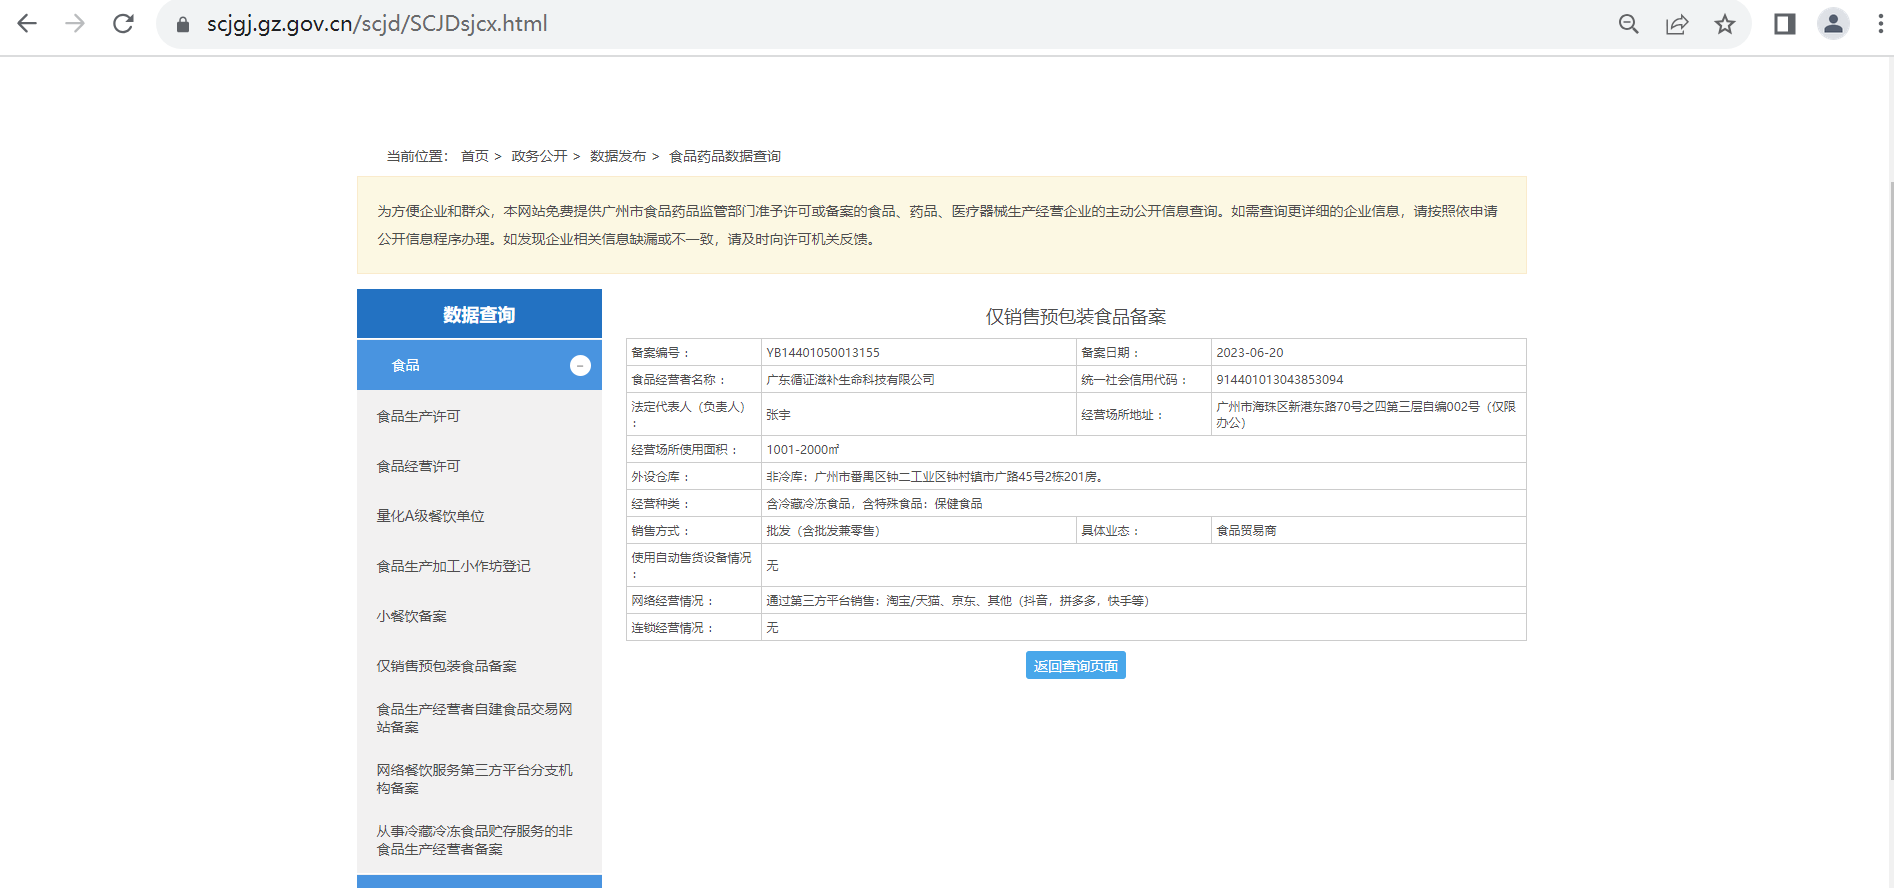Open the zoom magnifier icon in address bar
Screen dimensions: 1894x888
tap(1628, 24)
